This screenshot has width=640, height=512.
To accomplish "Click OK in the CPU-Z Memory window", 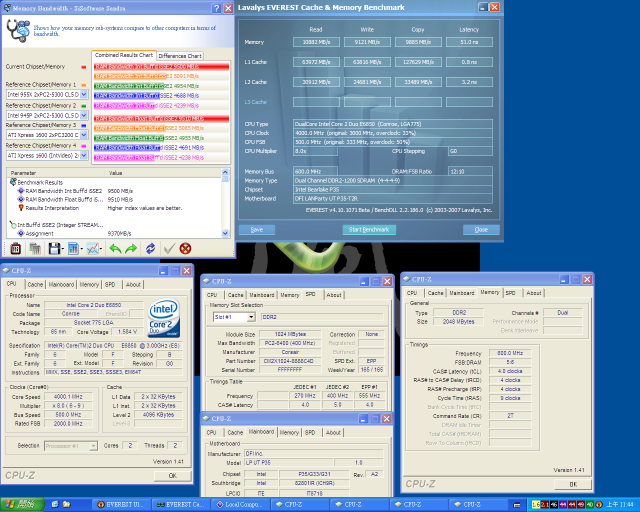I will point(573,484).
